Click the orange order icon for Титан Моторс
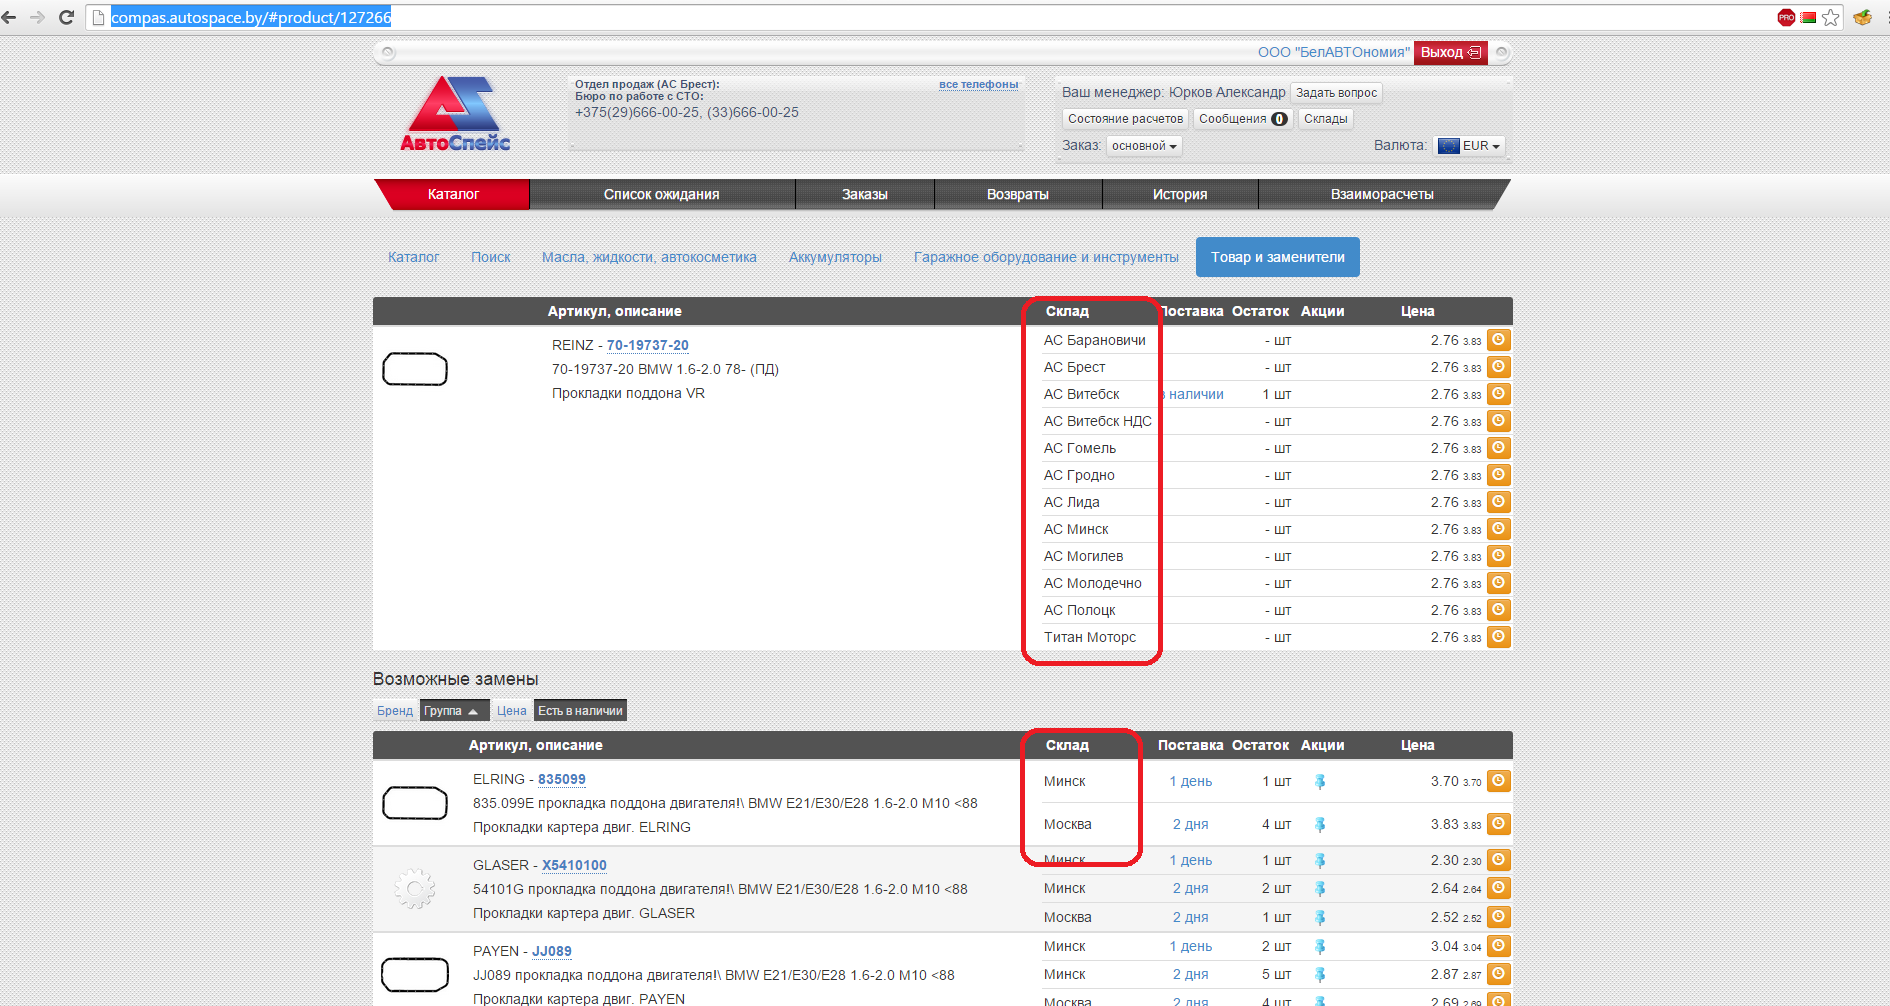Image resolution: width=1890 pixels, height=1006 pixels. click(1498, 637)
